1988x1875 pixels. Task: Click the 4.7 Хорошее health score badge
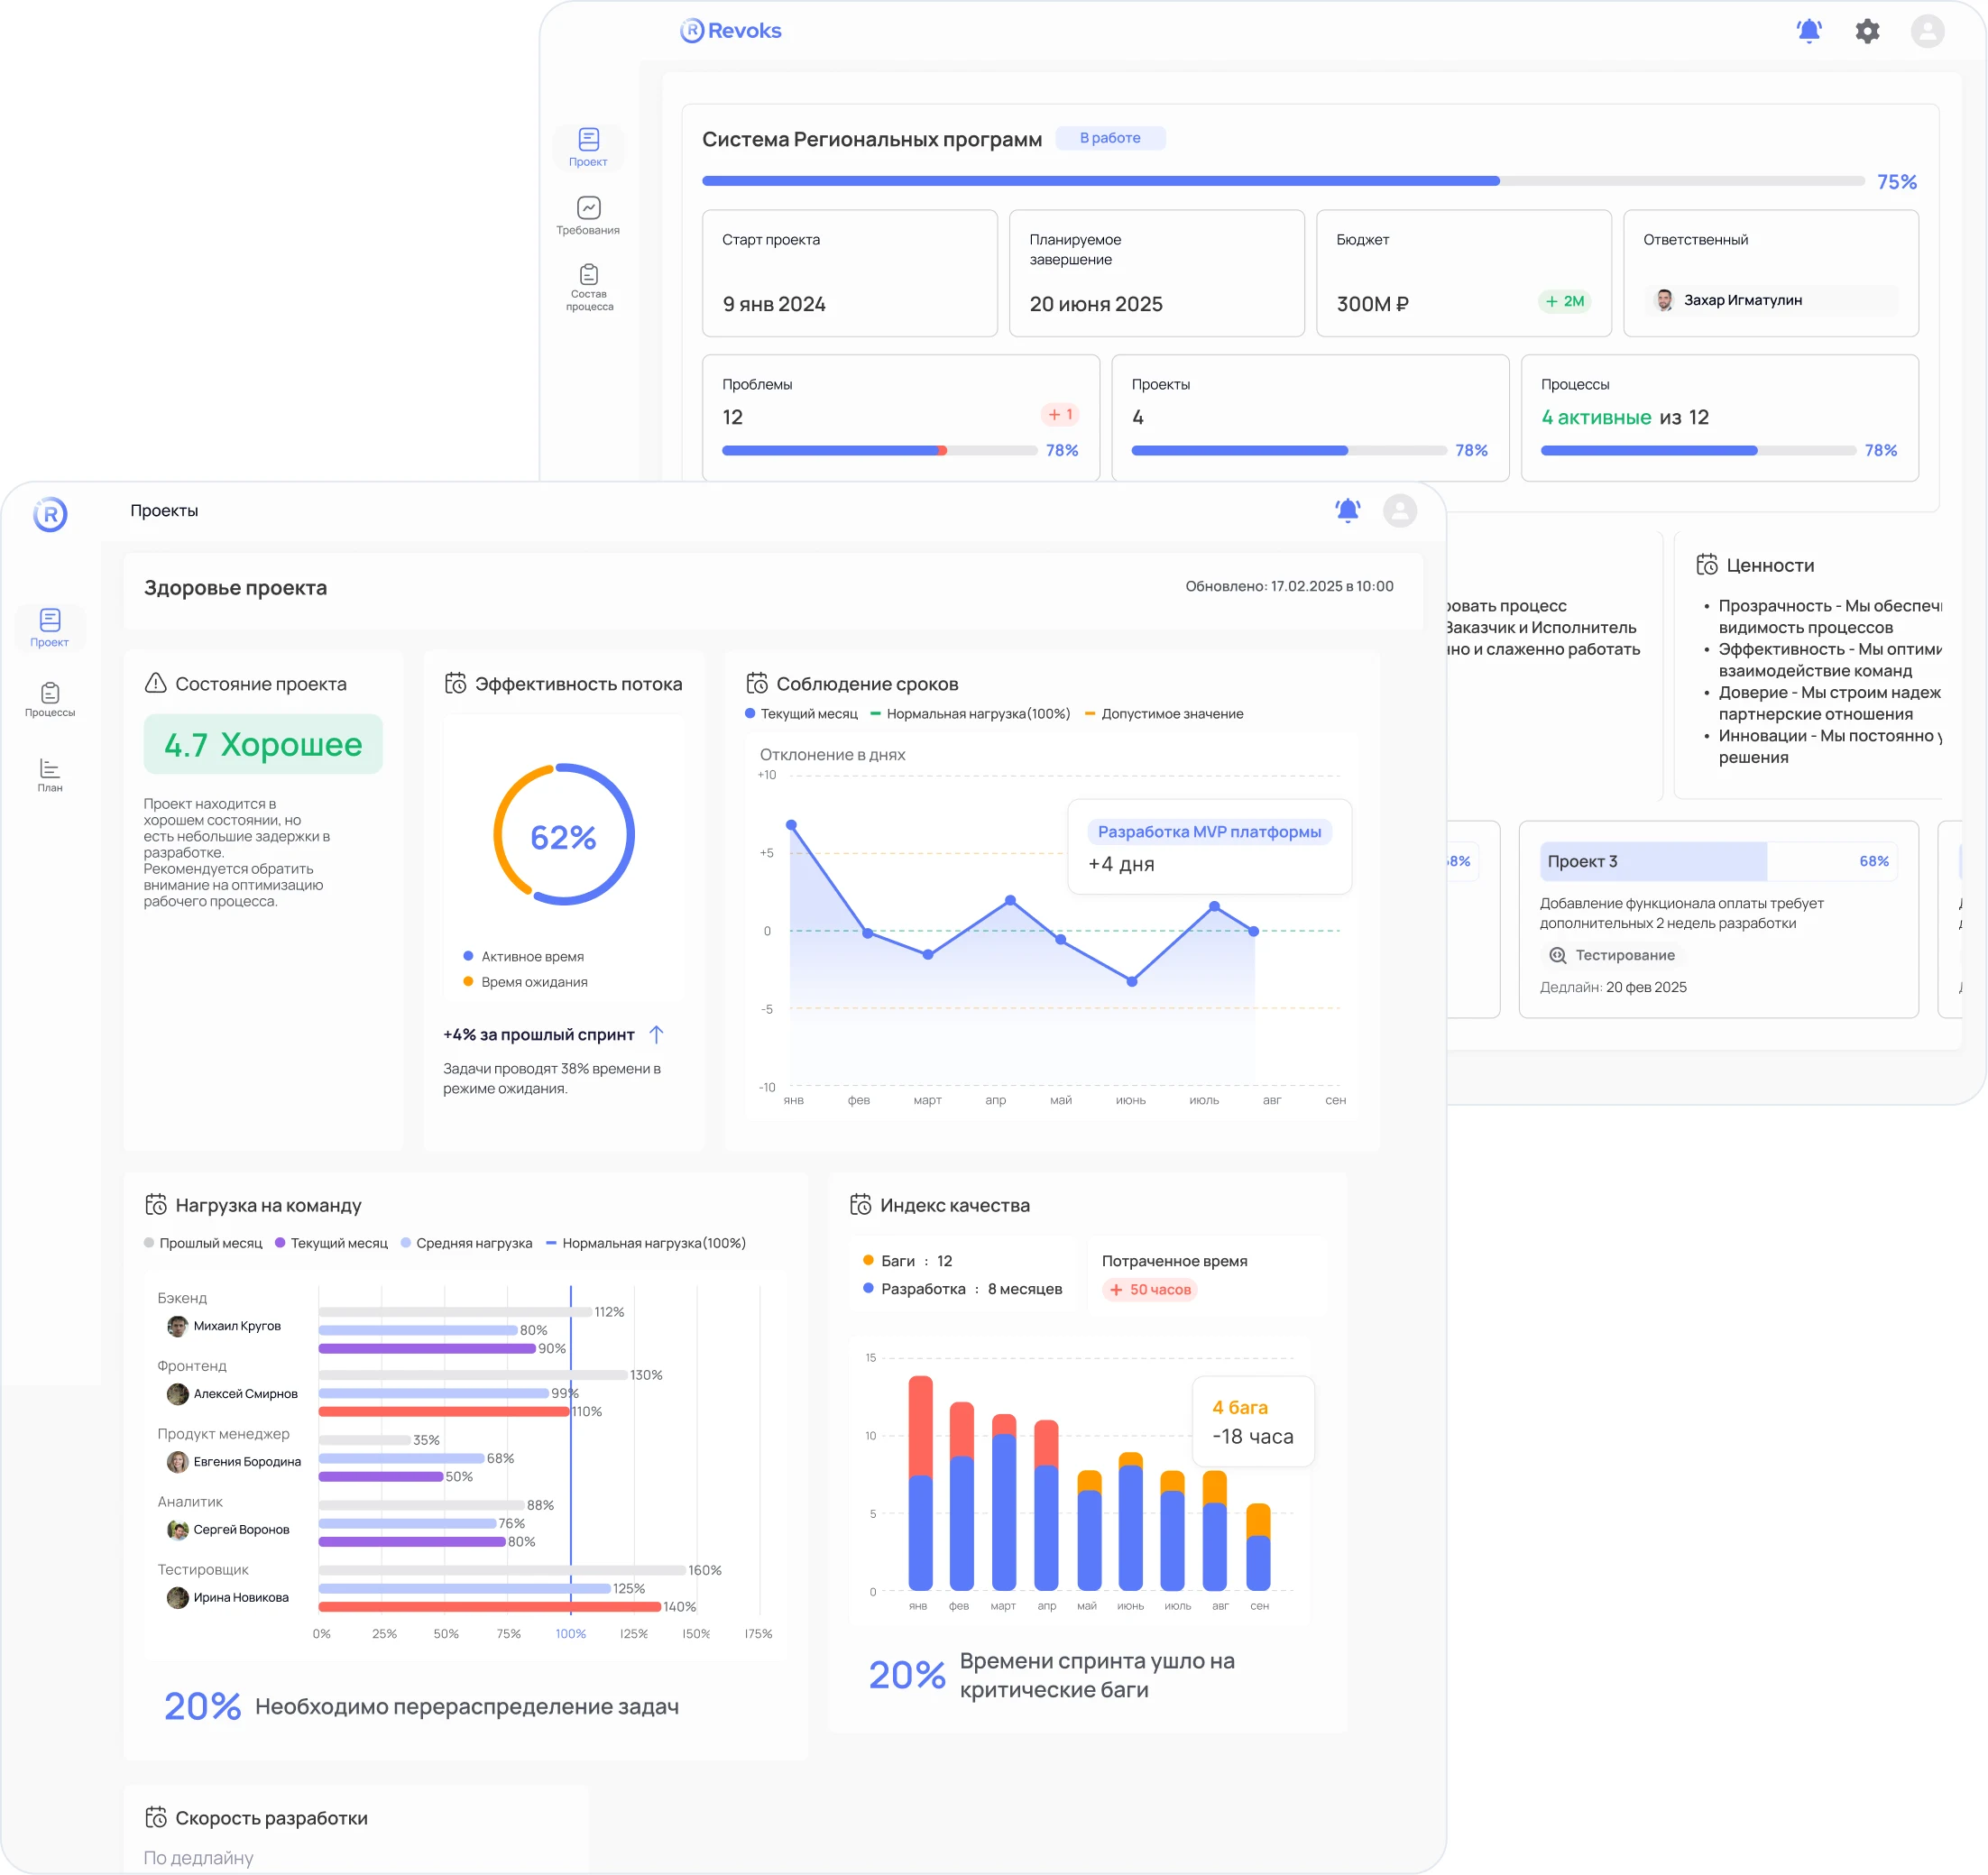click(x=263, y=744)
